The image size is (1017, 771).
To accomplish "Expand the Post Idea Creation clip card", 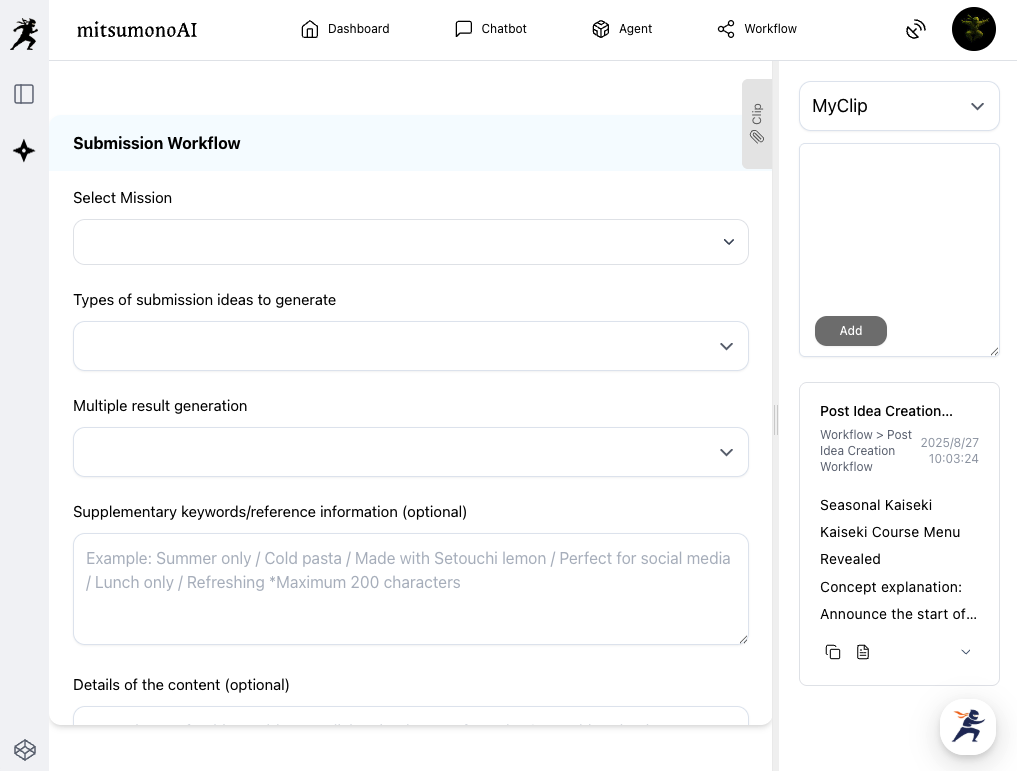I will (965, 652).
